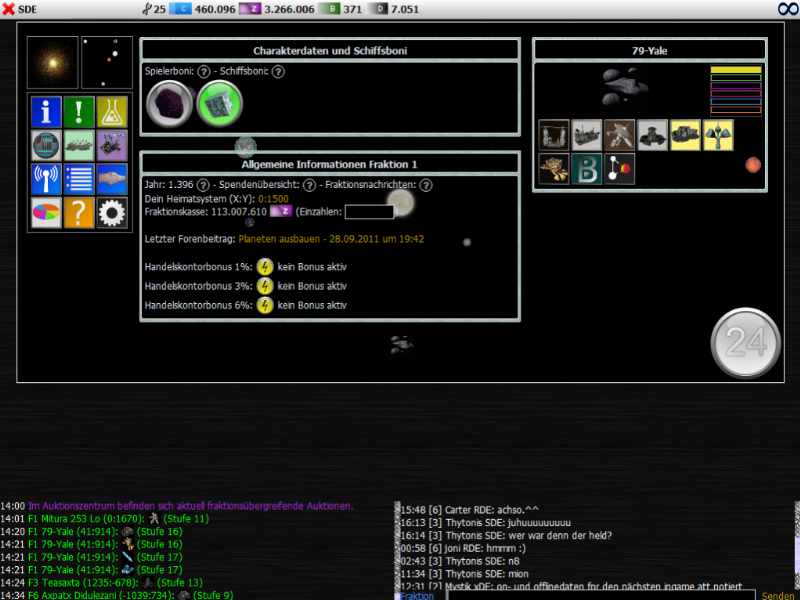Open the yellow research flask icon
This screenshot has width=800, height=600.
[x=112, y=112]
